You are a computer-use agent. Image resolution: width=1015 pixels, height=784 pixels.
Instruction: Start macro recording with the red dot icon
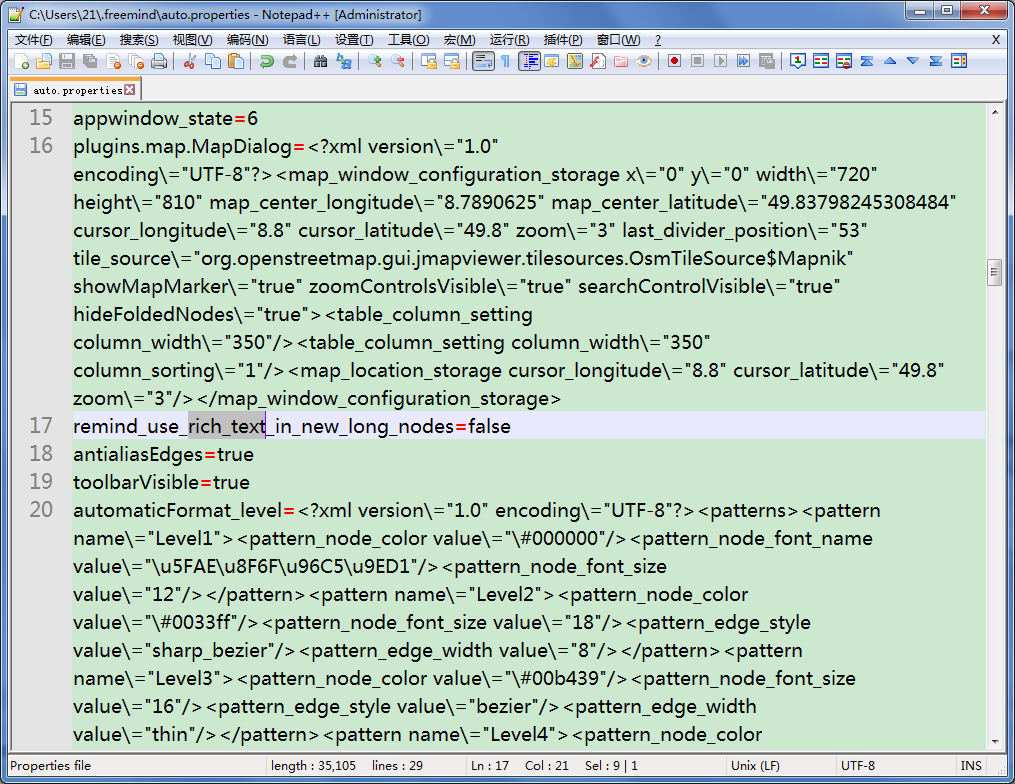(675, 62)
